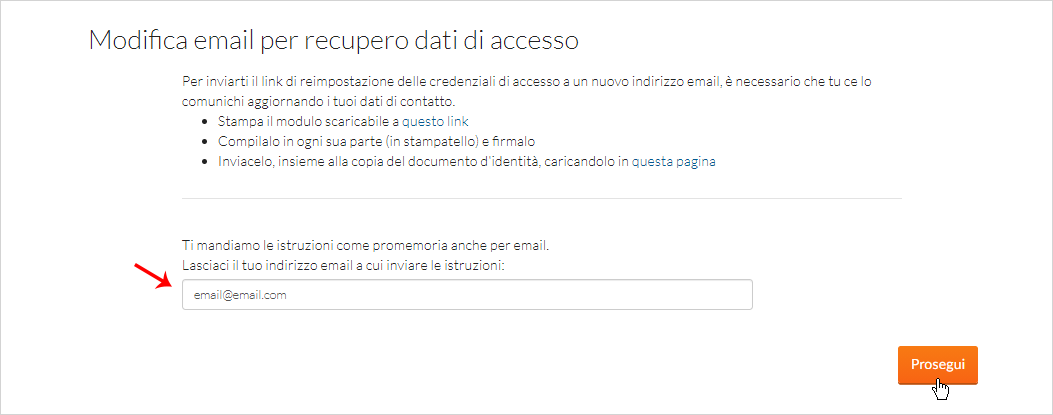Follow the "questa pagina" upload link

click(x=674, y=162)
